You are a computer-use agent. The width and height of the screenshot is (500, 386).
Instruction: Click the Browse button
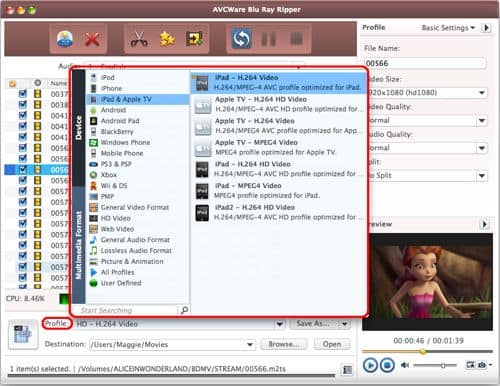click(284, 344)
